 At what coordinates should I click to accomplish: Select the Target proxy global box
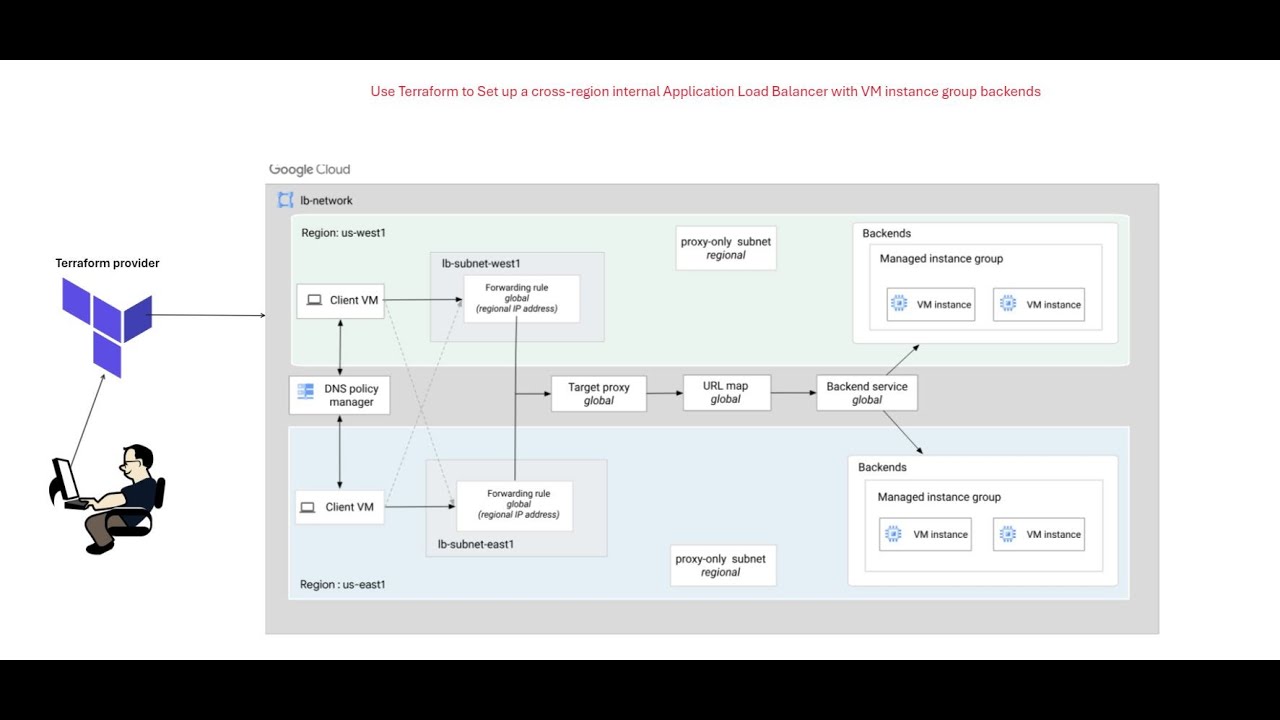pos(599,393)
